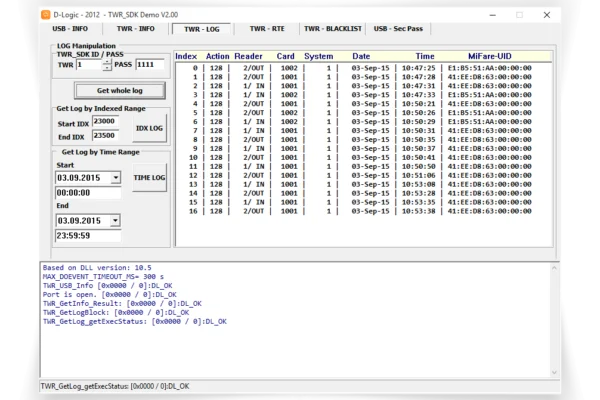Open the TWR - INFO tab
Screen dimensions: 600x400
click(135, 29)
